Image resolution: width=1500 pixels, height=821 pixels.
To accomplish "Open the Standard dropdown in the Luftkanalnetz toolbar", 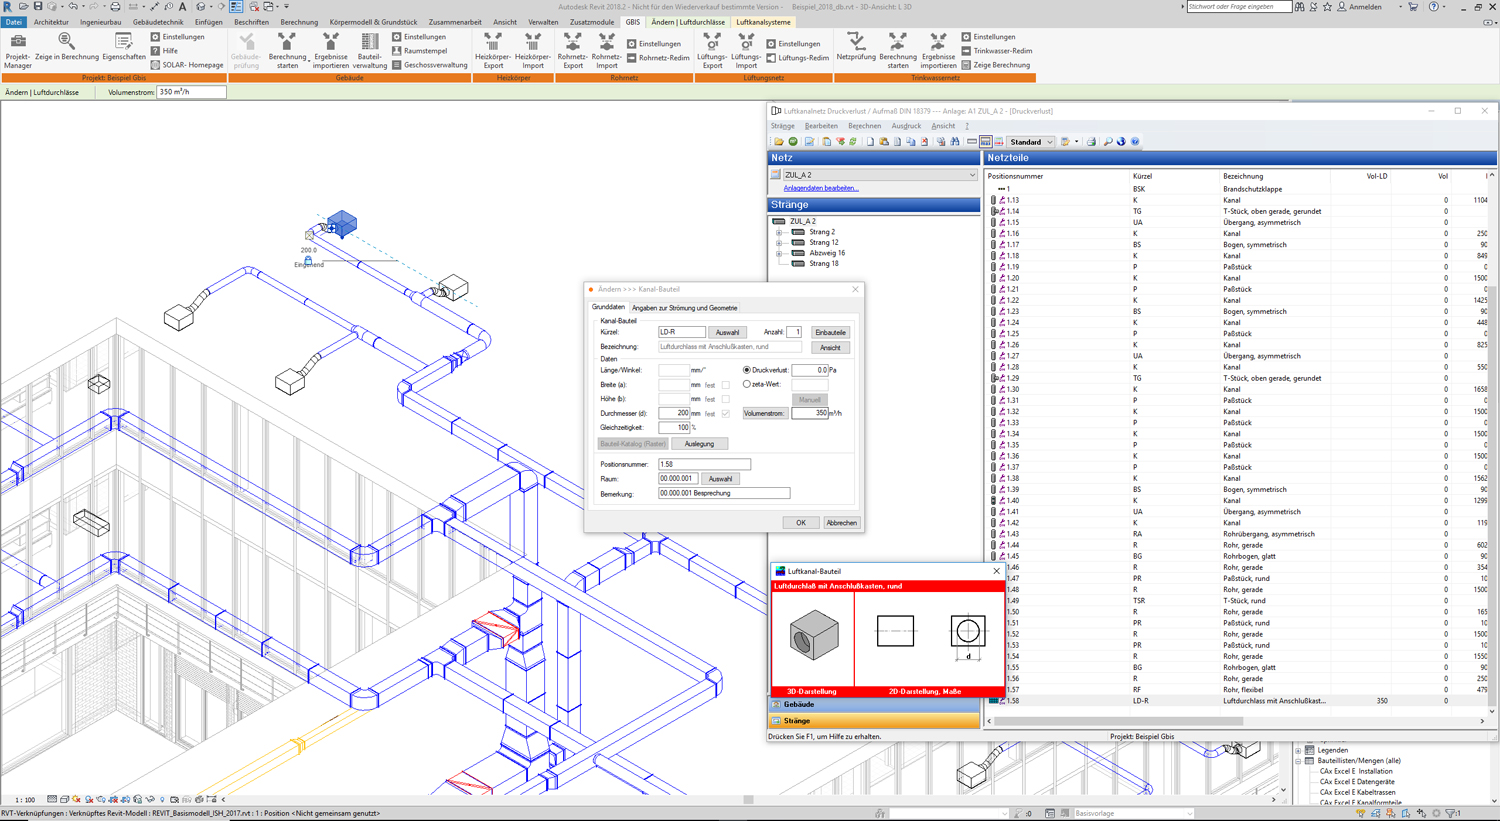I will click(1050, 142).
